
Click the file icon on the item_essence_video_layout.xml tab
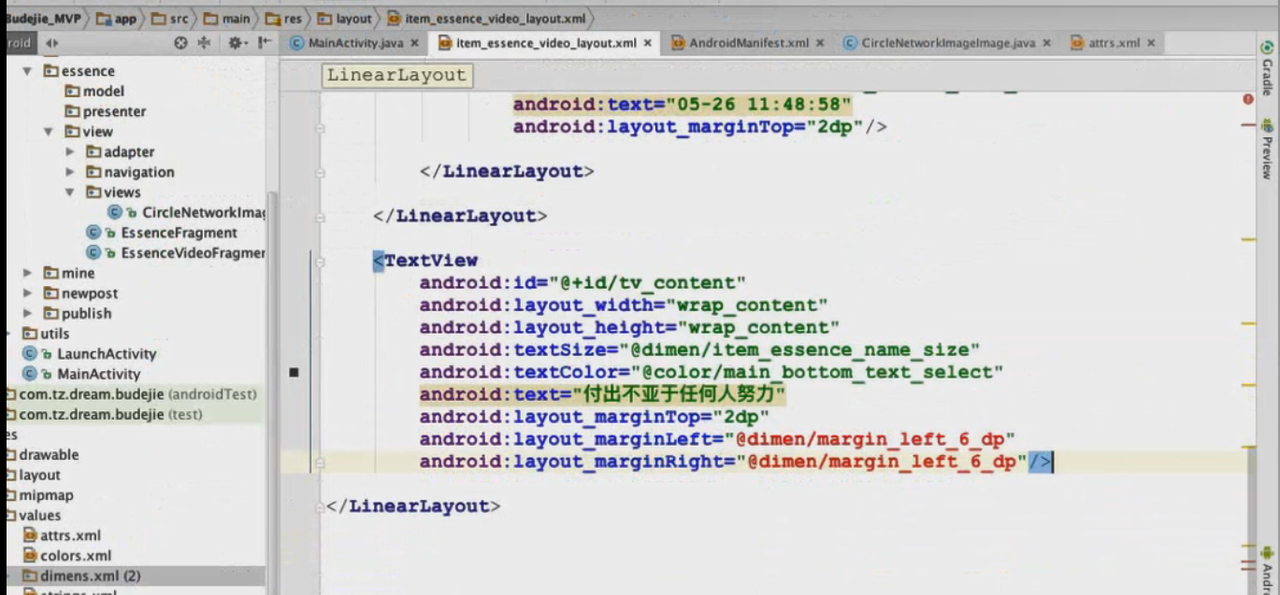pos(445,43)
